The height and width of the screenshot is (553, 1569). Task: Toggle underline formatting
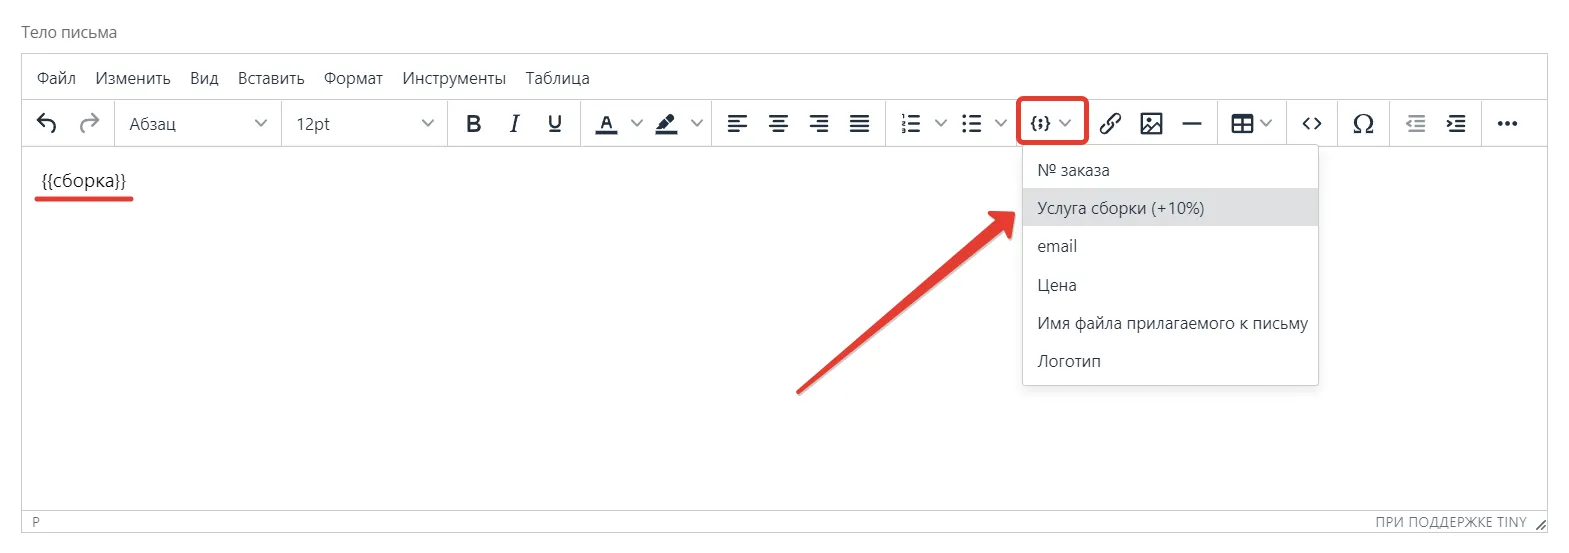pyautogui.click(x=555, y=123)
